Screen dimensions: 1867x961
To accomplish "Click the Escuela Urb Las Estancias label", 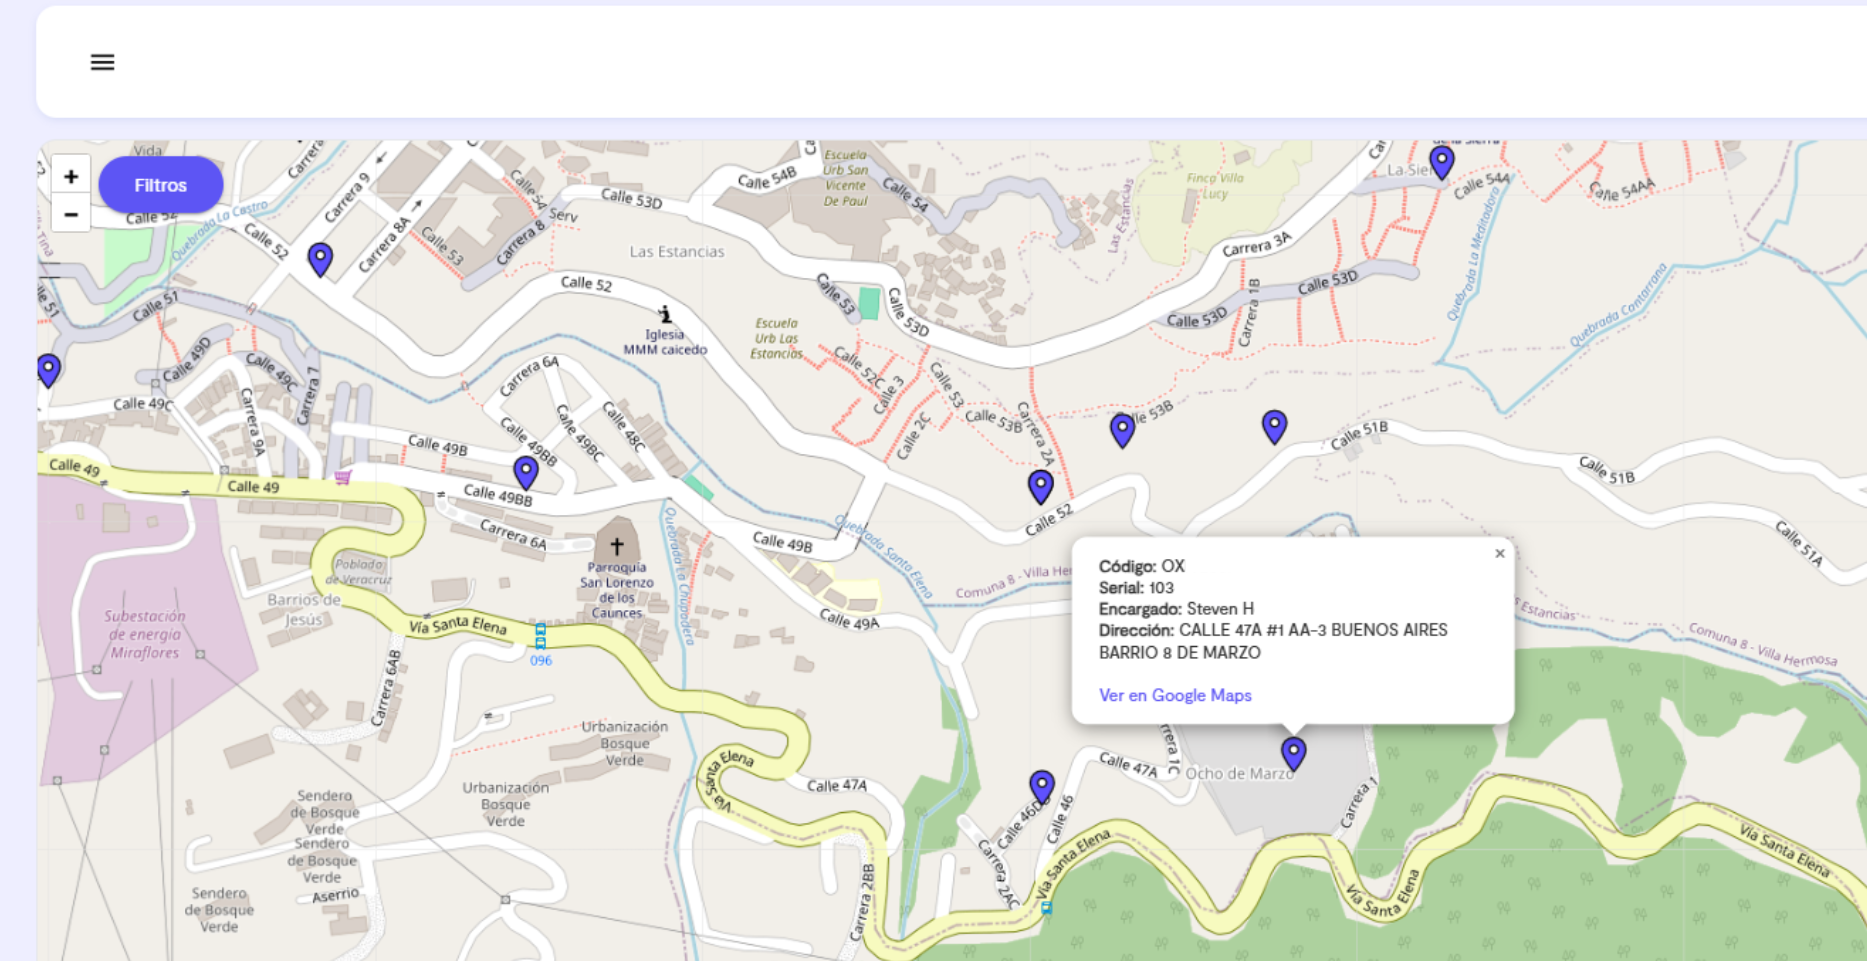I will [x=777, y=338].
